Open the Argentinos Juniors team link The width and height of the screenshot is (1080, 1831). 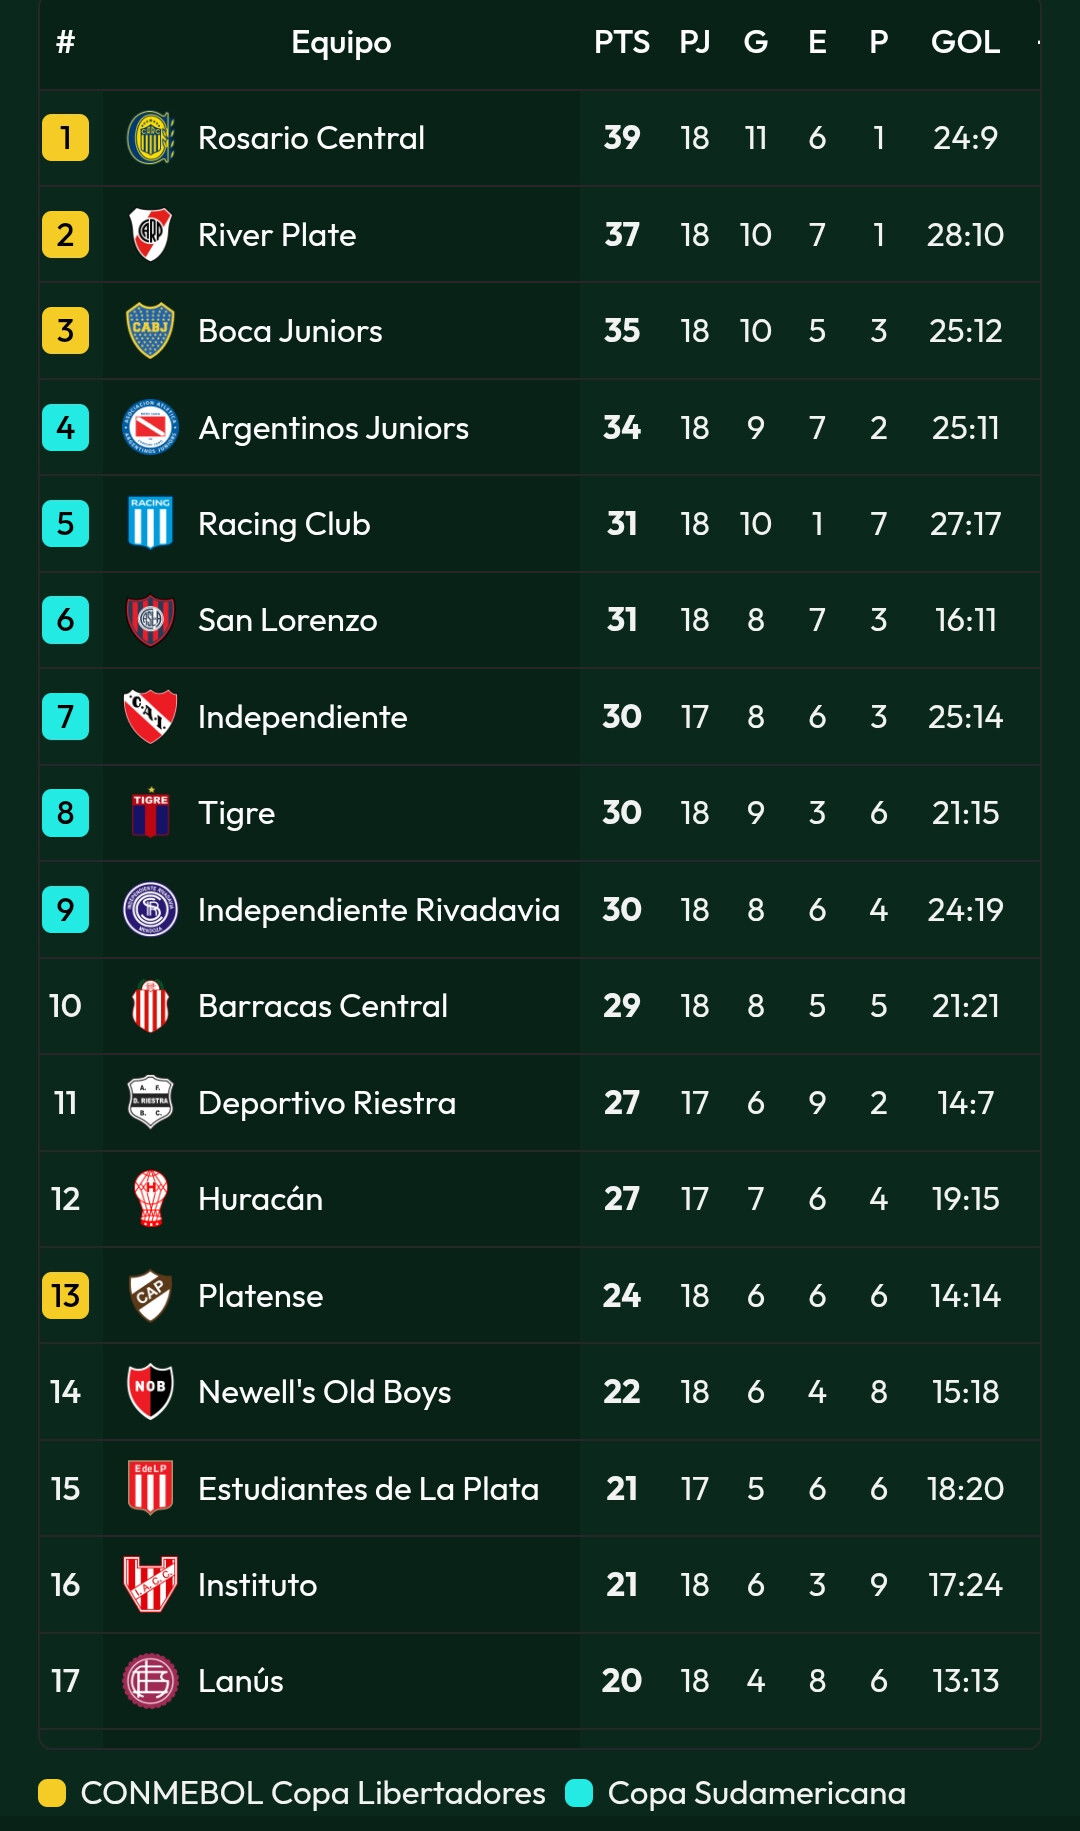click(333, 428)
